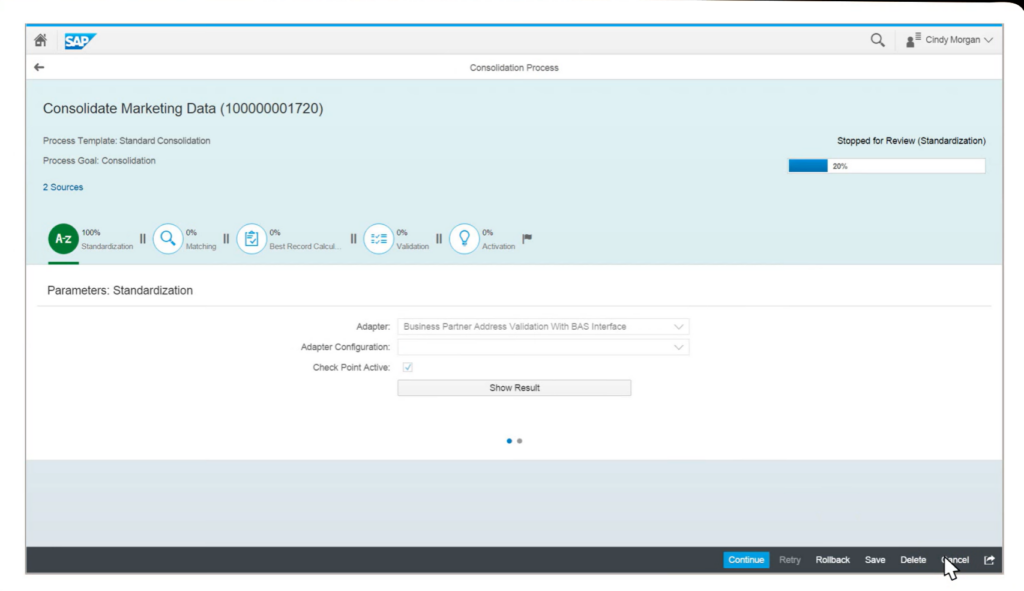Open the Adapter dropdown

680,326
